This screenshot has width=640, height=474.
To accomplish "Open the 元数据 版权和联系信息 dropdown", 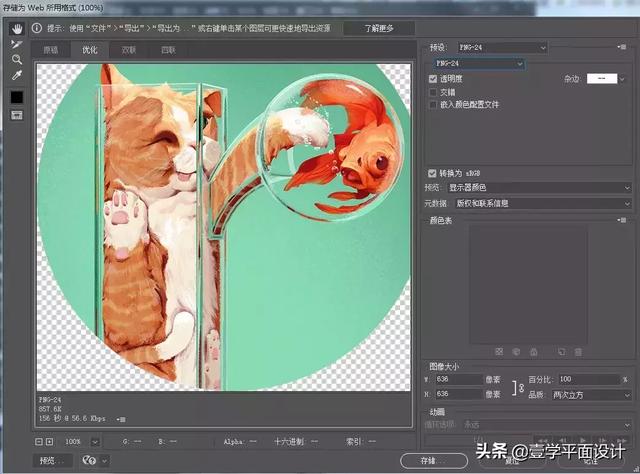I will (542, 203).
